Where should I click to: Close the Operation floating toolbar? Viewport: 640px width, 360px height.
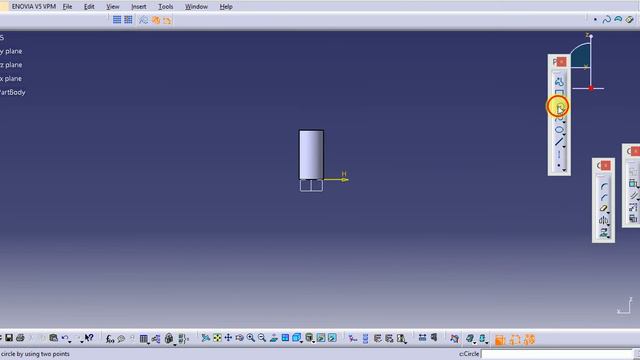coord(605,165)
